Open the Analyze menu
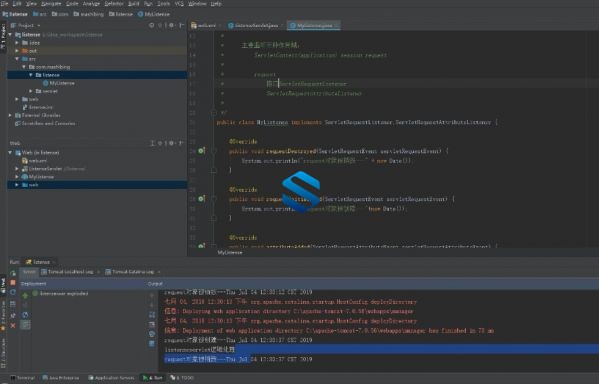 click(x=91, y=3)
